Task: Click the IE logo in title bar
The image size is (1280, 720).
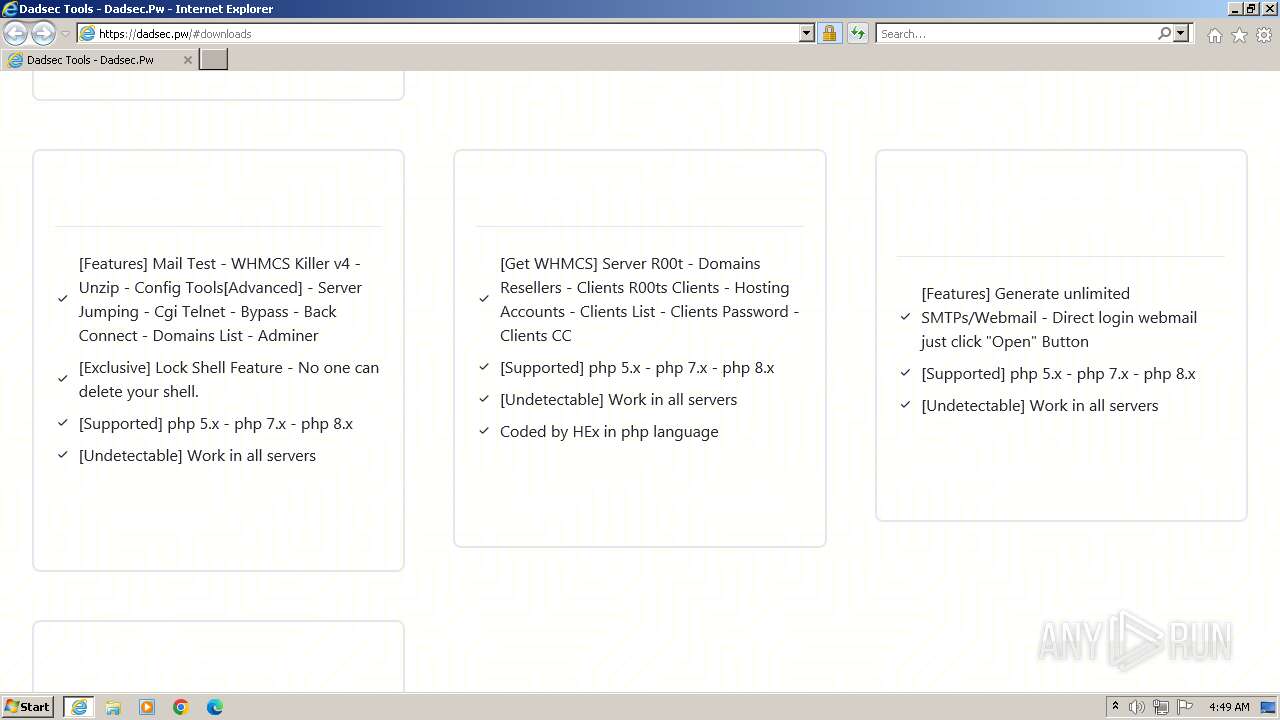Action: tap(10, 8)
